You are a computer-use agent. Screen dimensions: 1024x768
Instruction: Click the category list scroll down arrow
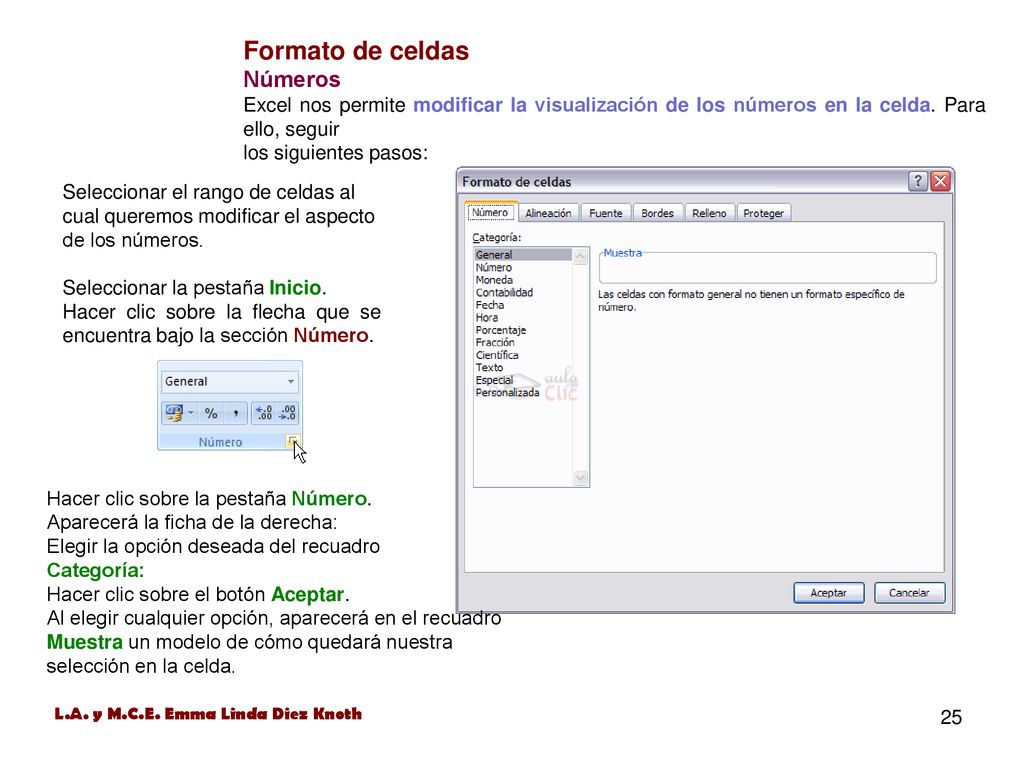tap(580, 478)
